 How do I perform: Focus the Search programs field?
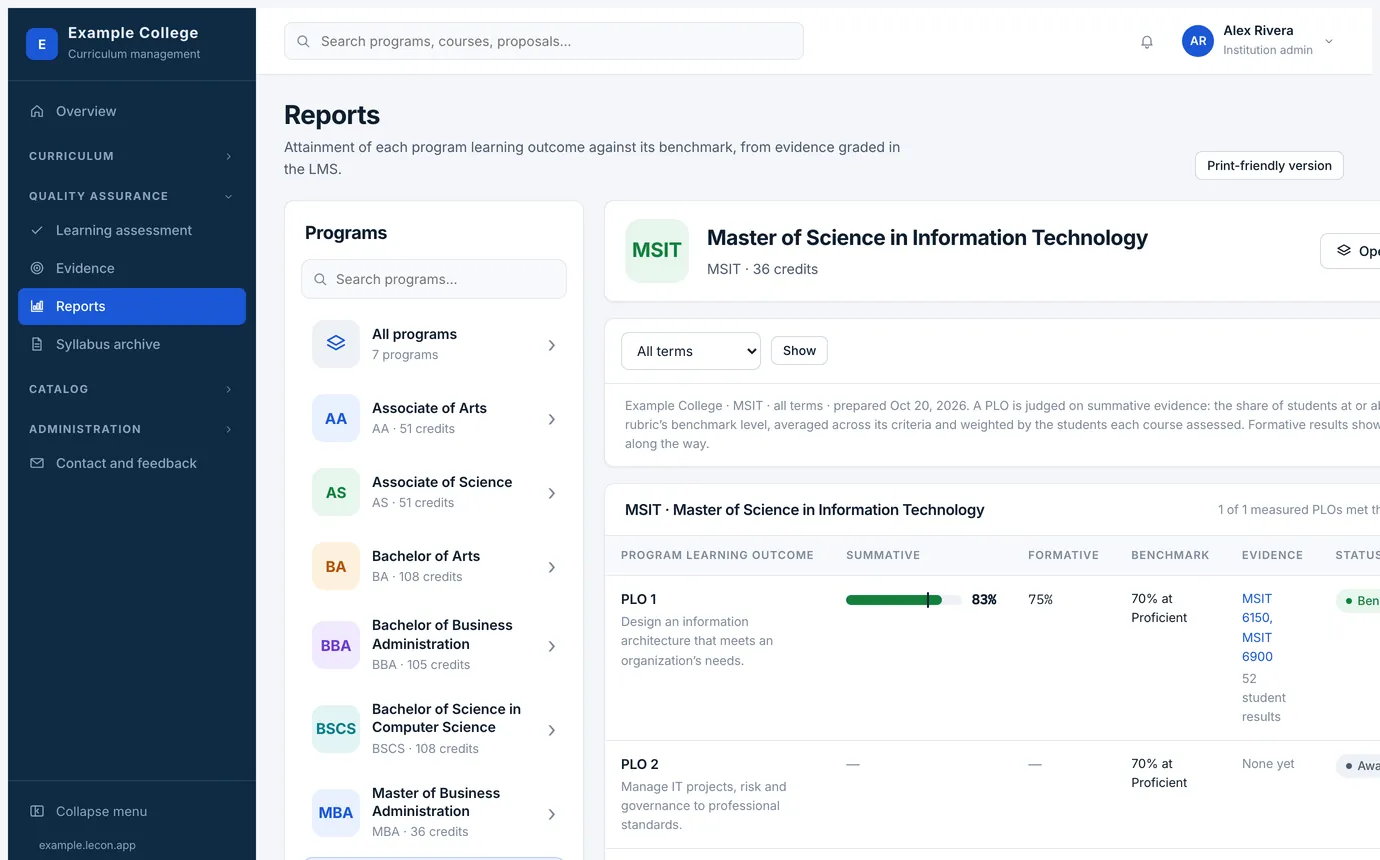[434, 279]
